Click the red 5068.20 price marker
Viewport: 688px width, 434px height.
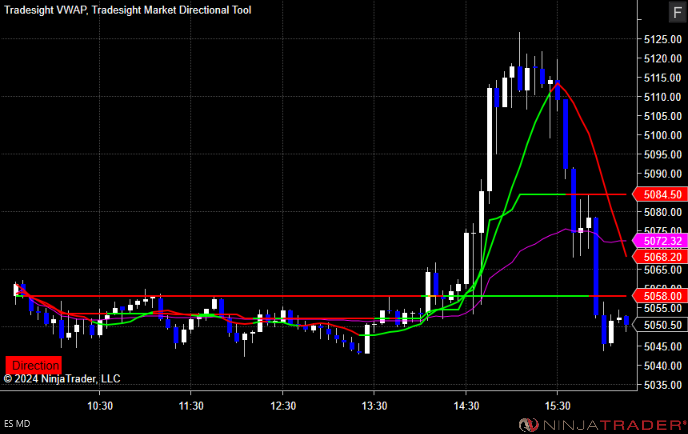click(659, 257)
